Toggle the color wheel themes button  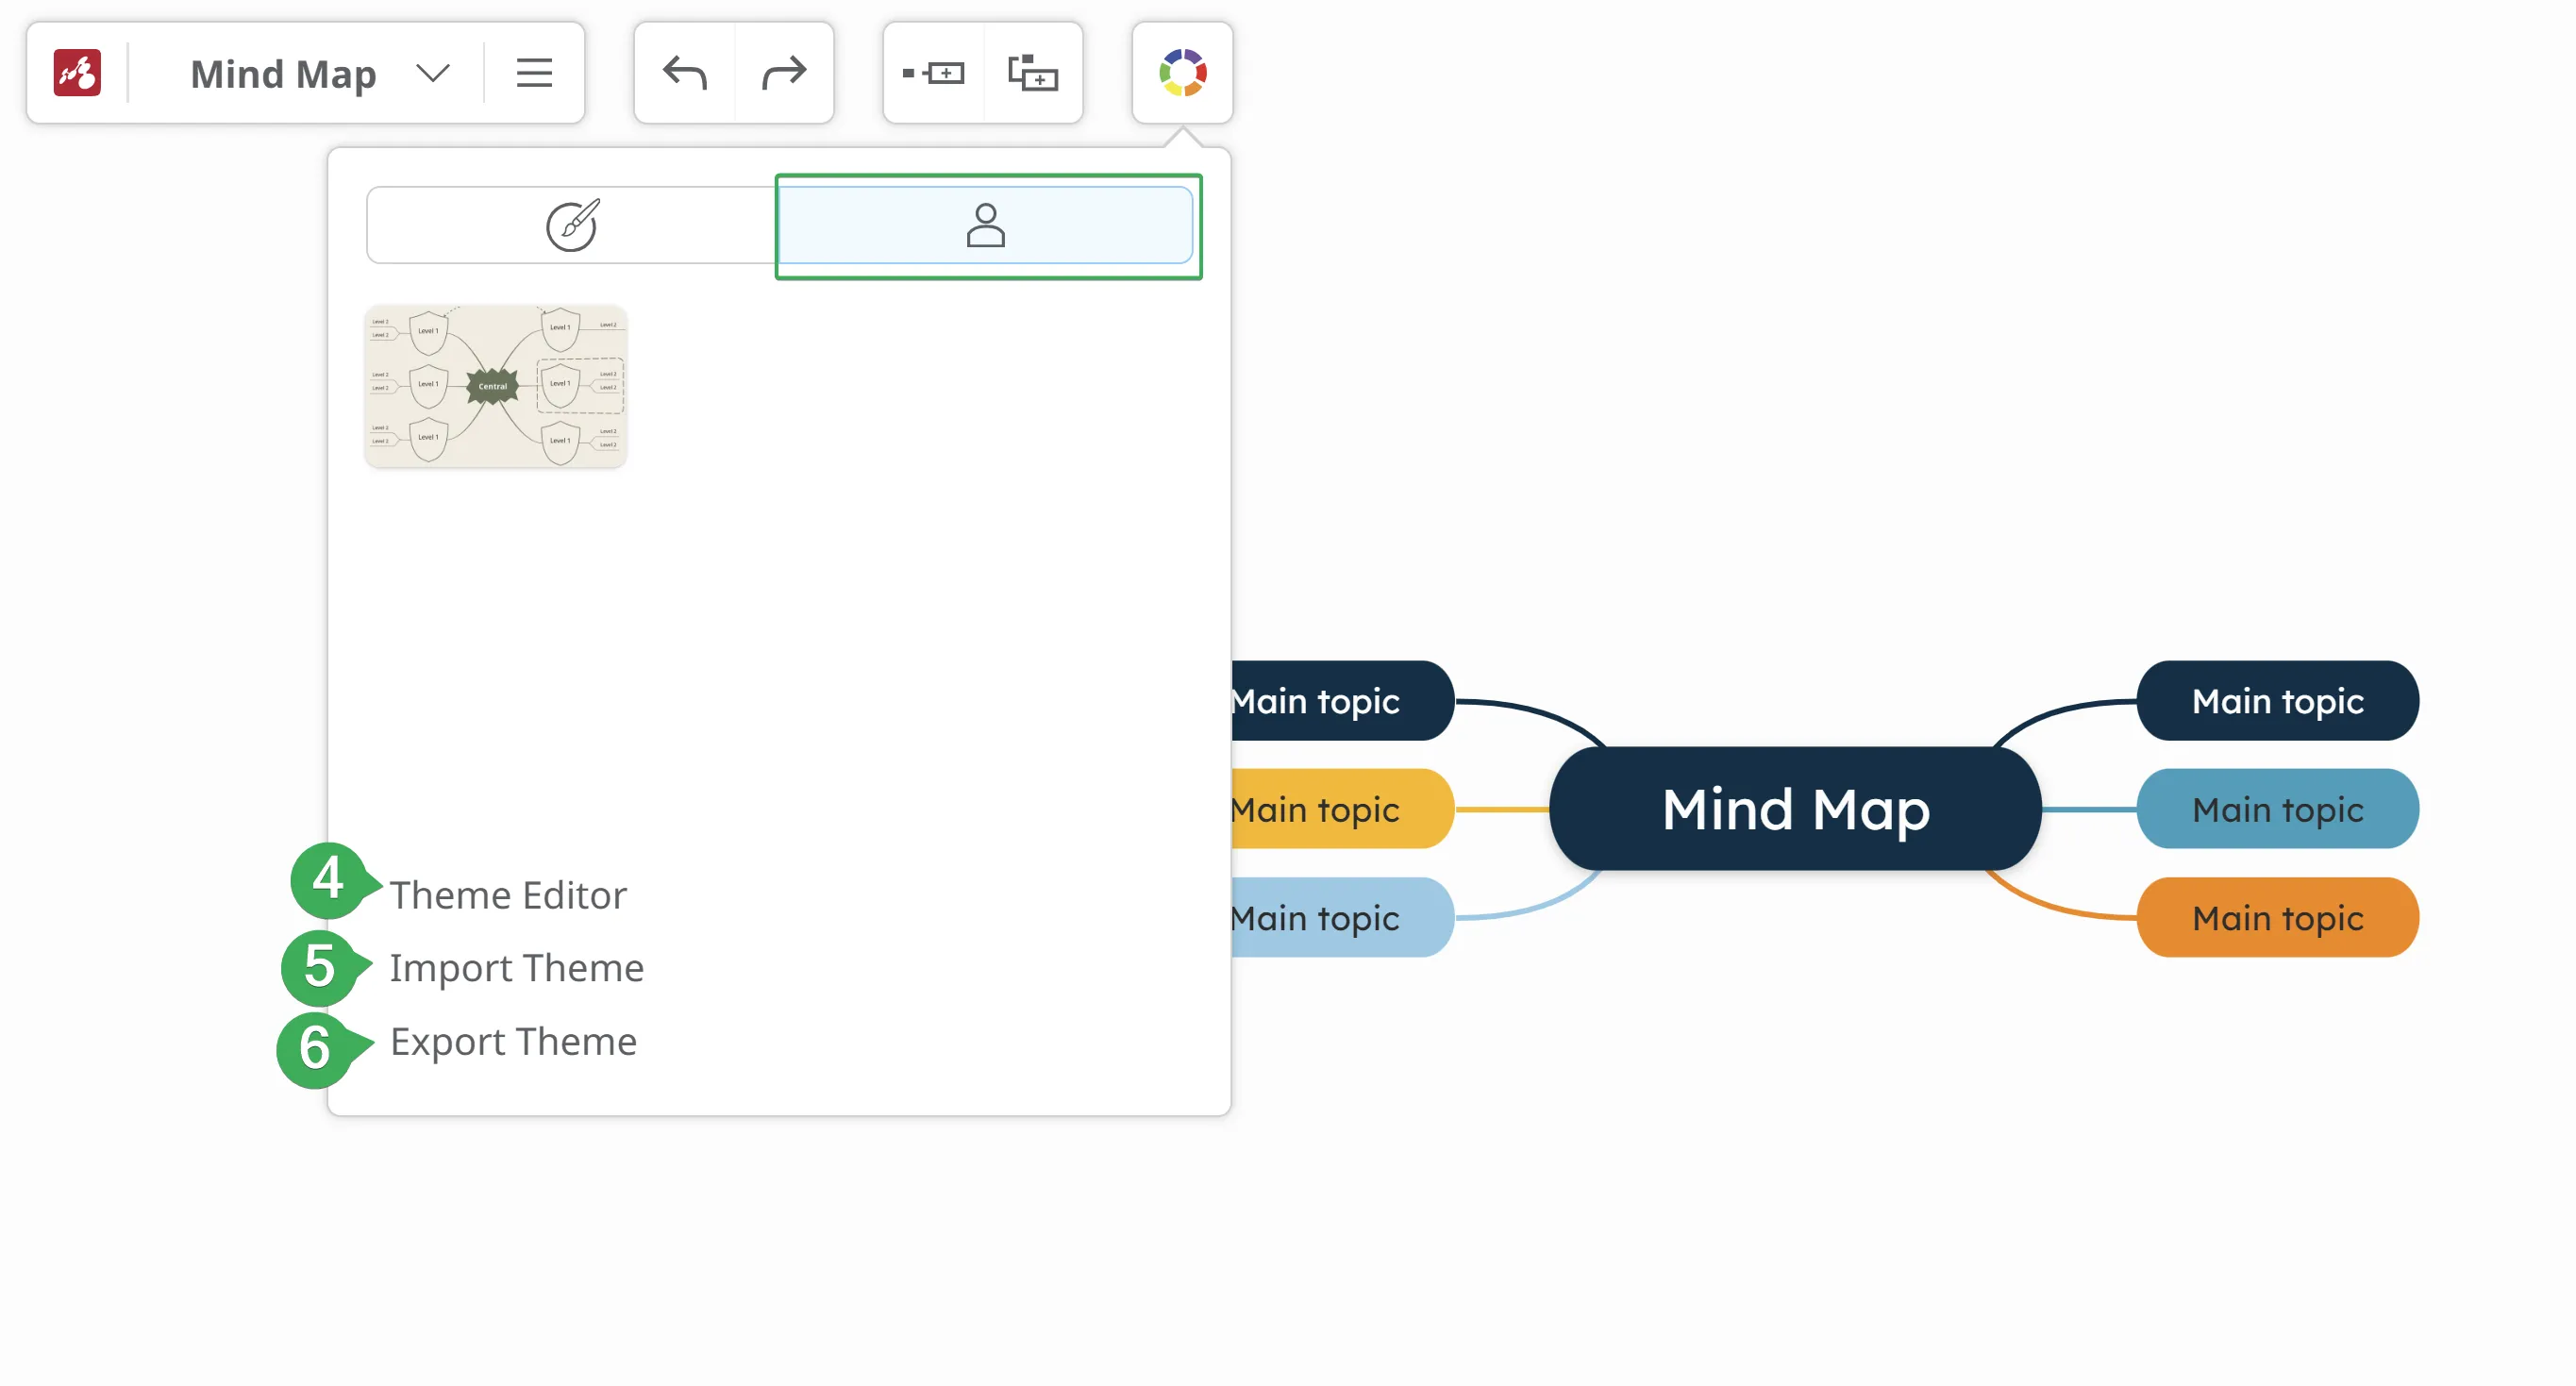click(x=1182, y=73)
